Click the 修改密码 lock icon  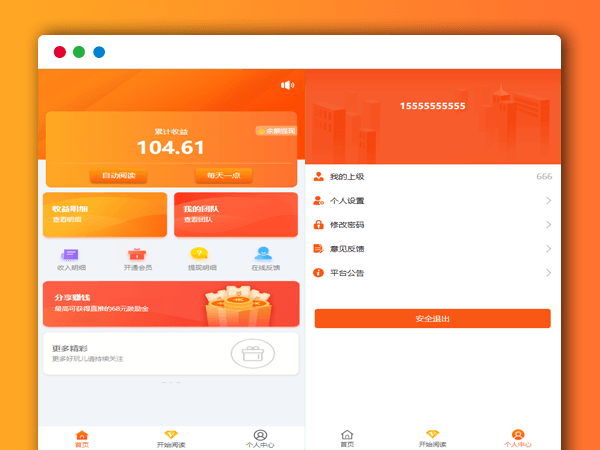[319, 225]
